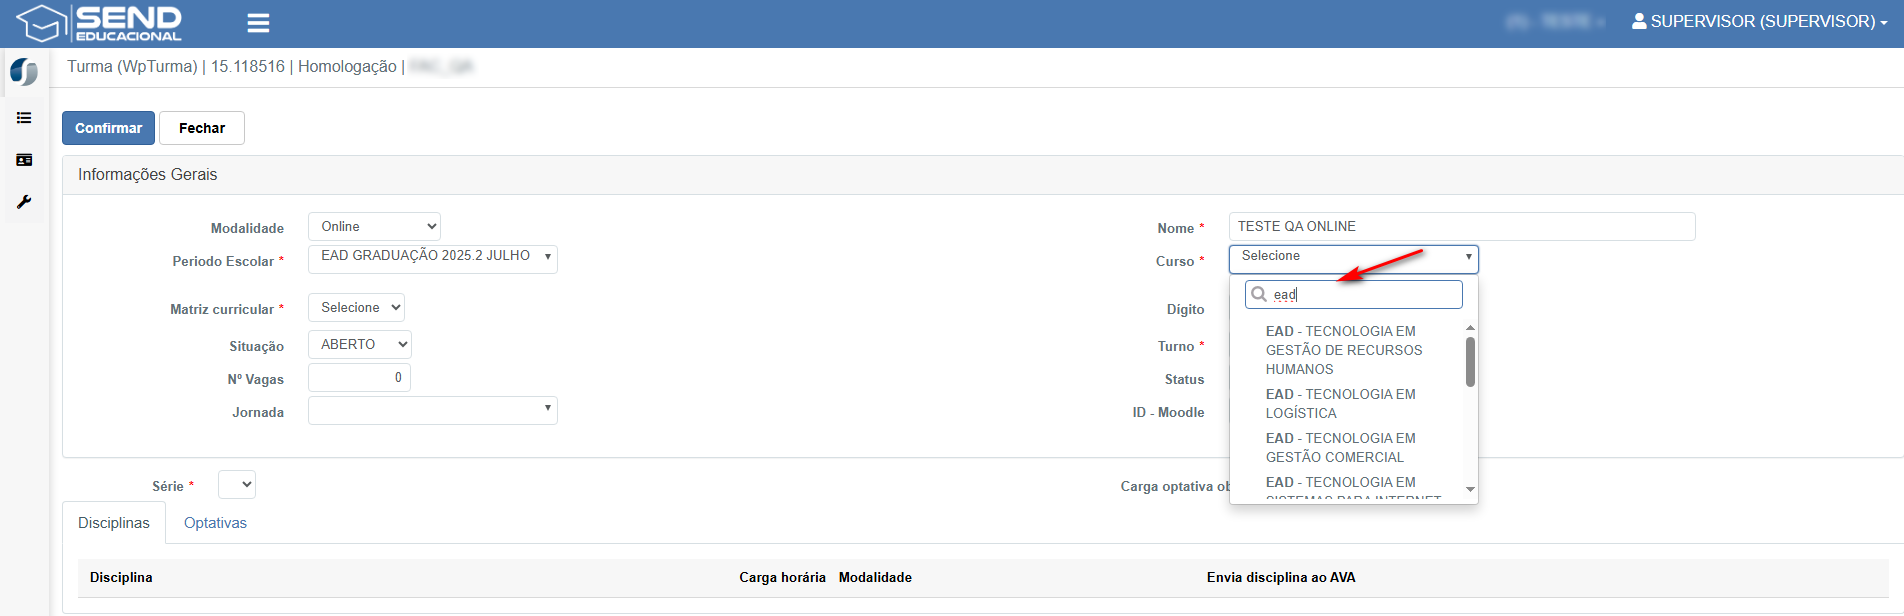Select EAD - Tecnologia em Logística option

[x=1340, y=404]
